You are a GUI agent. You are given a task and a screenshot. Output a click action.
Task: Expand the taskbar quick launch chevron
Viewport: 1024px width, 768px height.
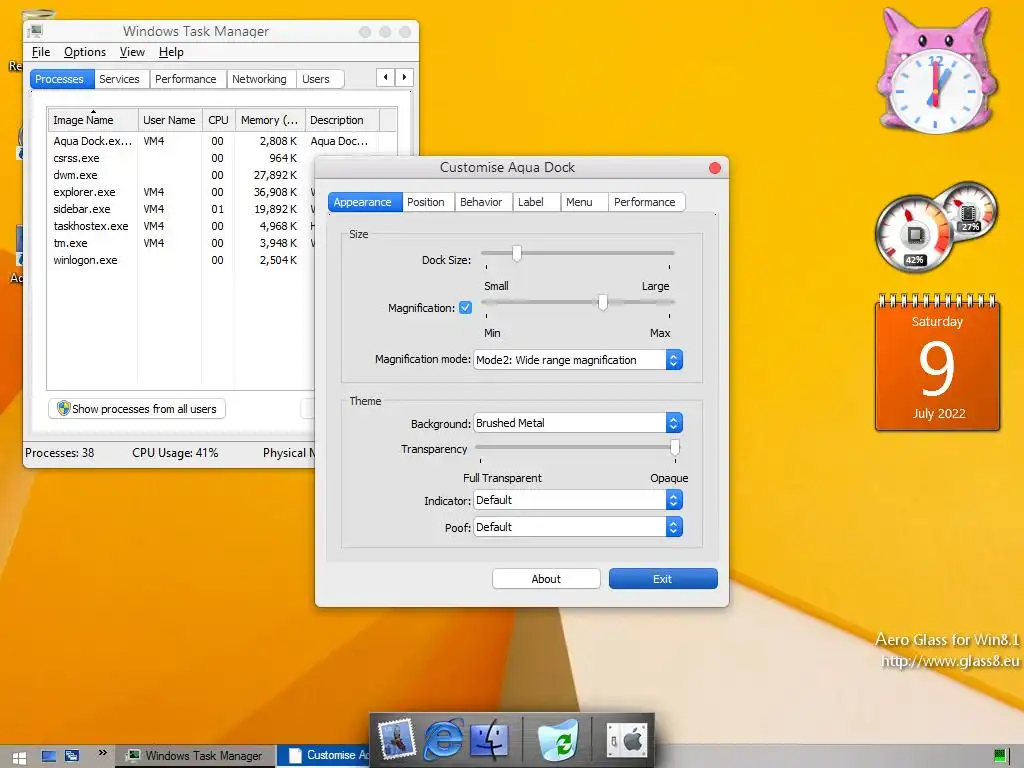(x=102, y=752)
